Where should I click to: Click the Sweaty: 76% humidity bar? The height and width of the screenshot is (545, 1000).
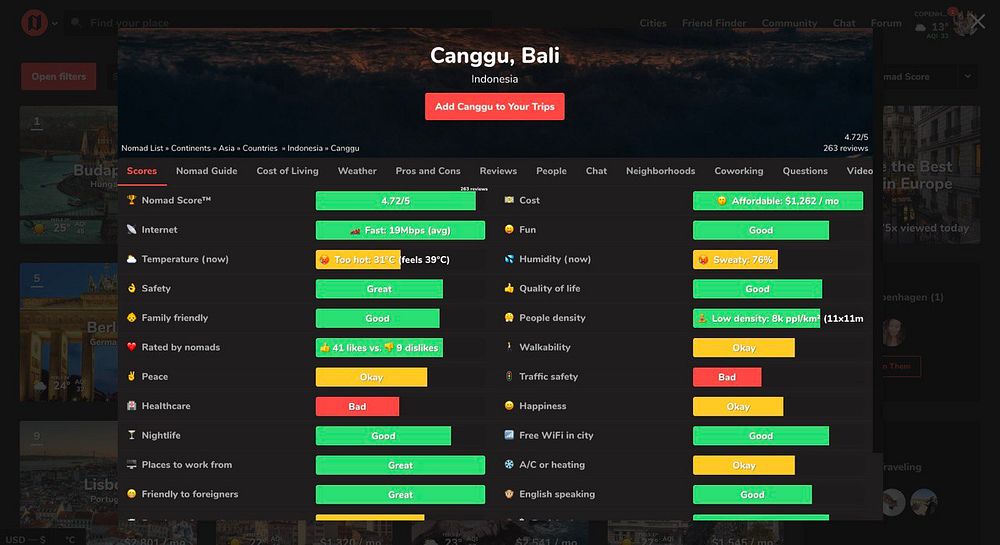pos(735,259)
